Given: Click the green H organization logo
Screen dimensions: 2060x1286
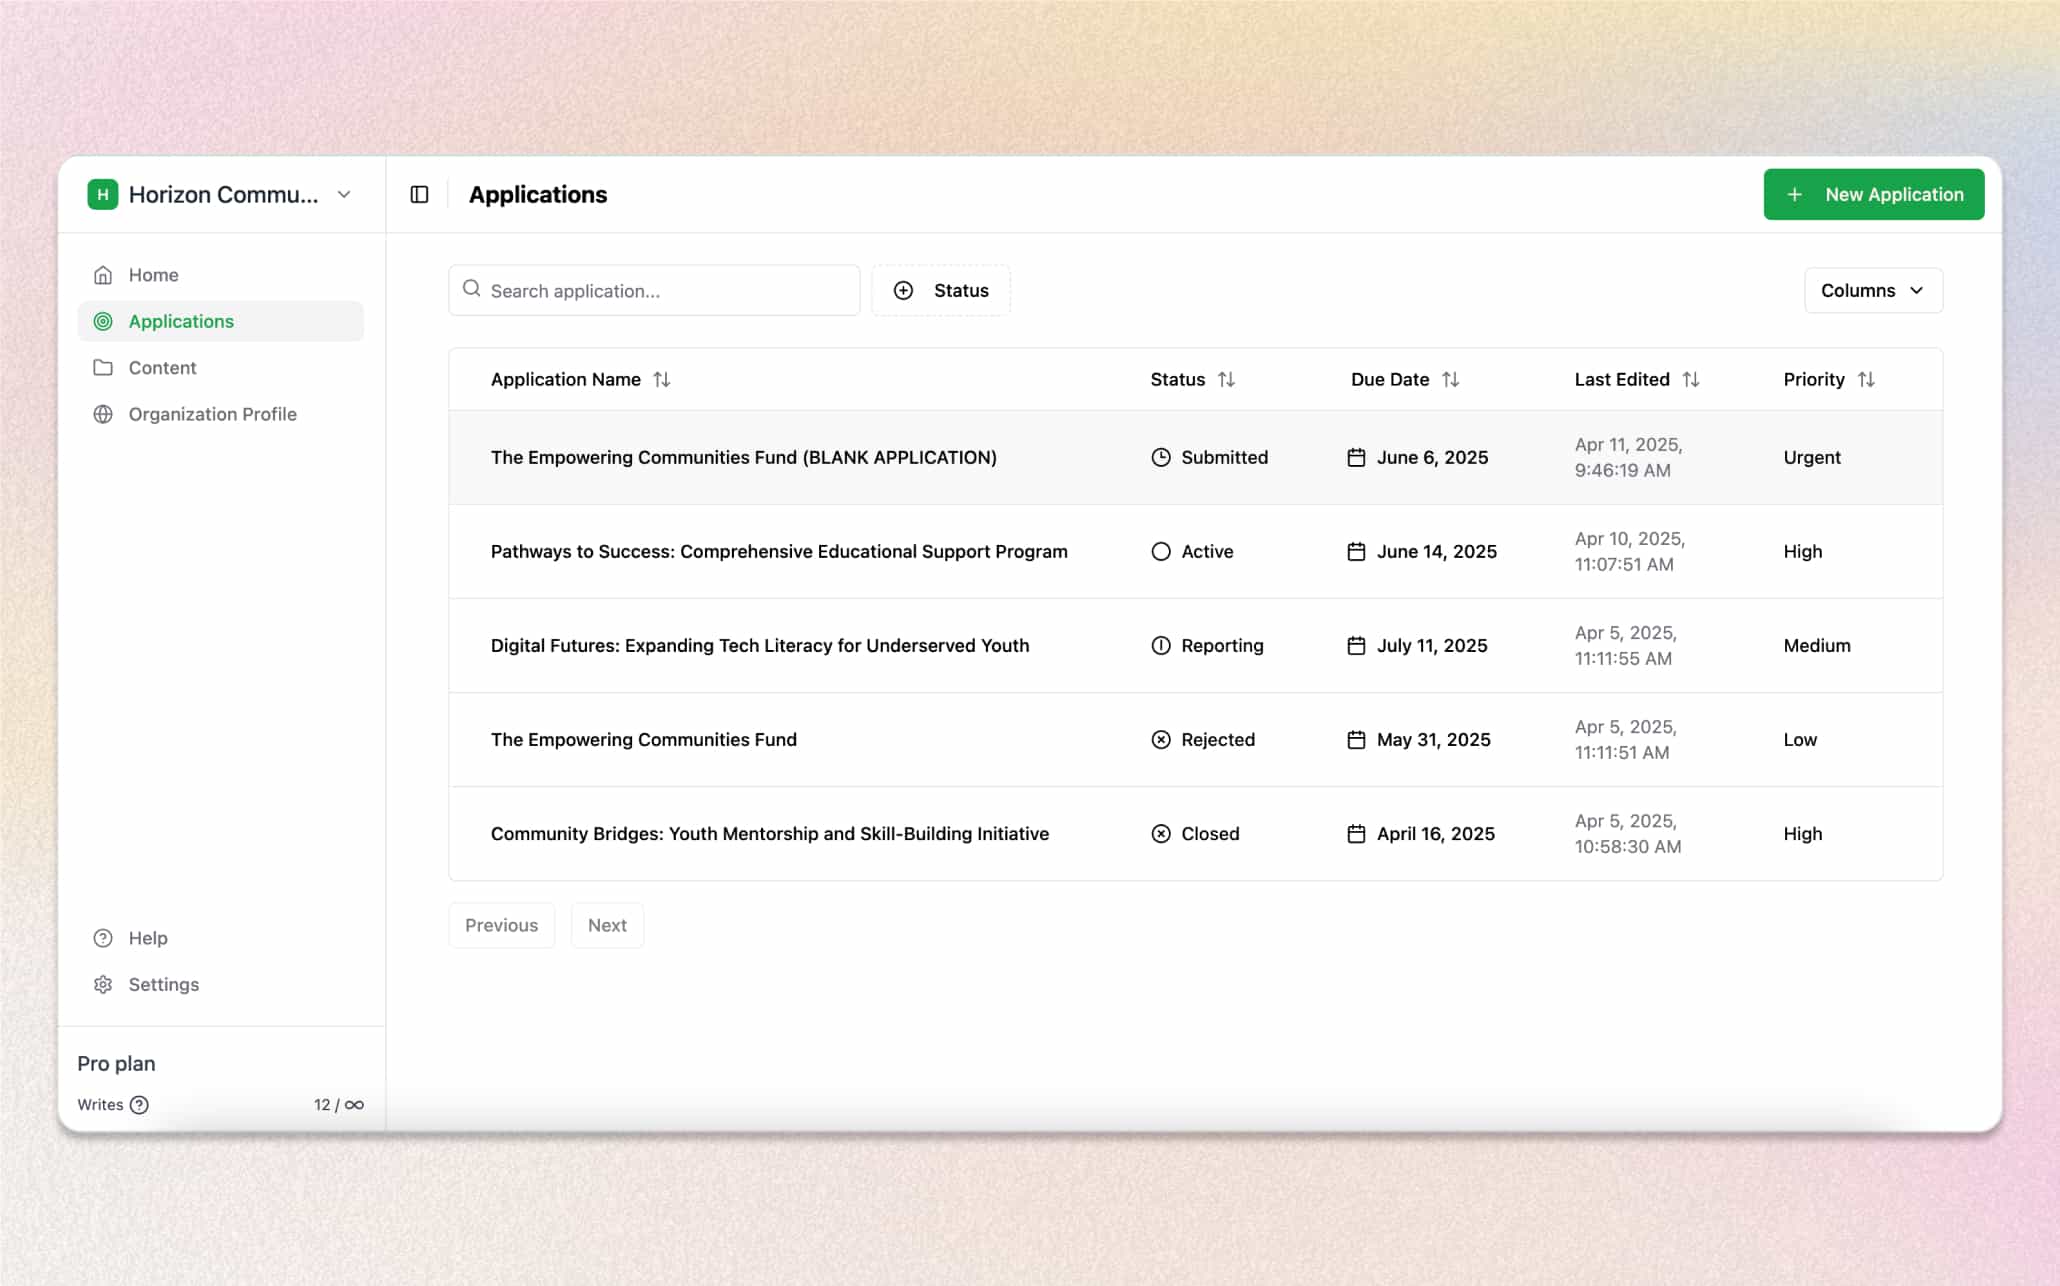Looking at the screenshot, I should tap(102, 194).
